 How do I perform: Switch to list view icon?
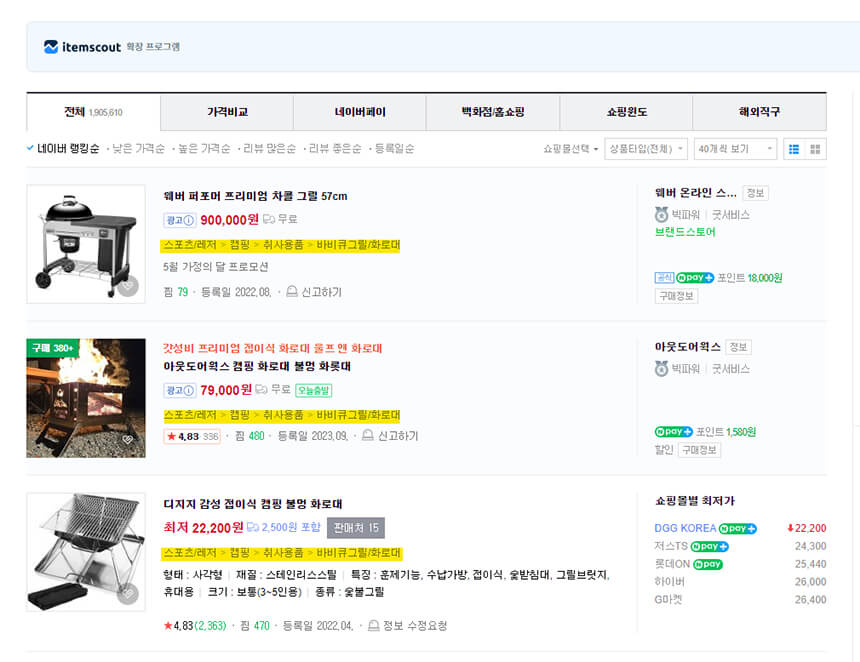click(x=794, y=149)
